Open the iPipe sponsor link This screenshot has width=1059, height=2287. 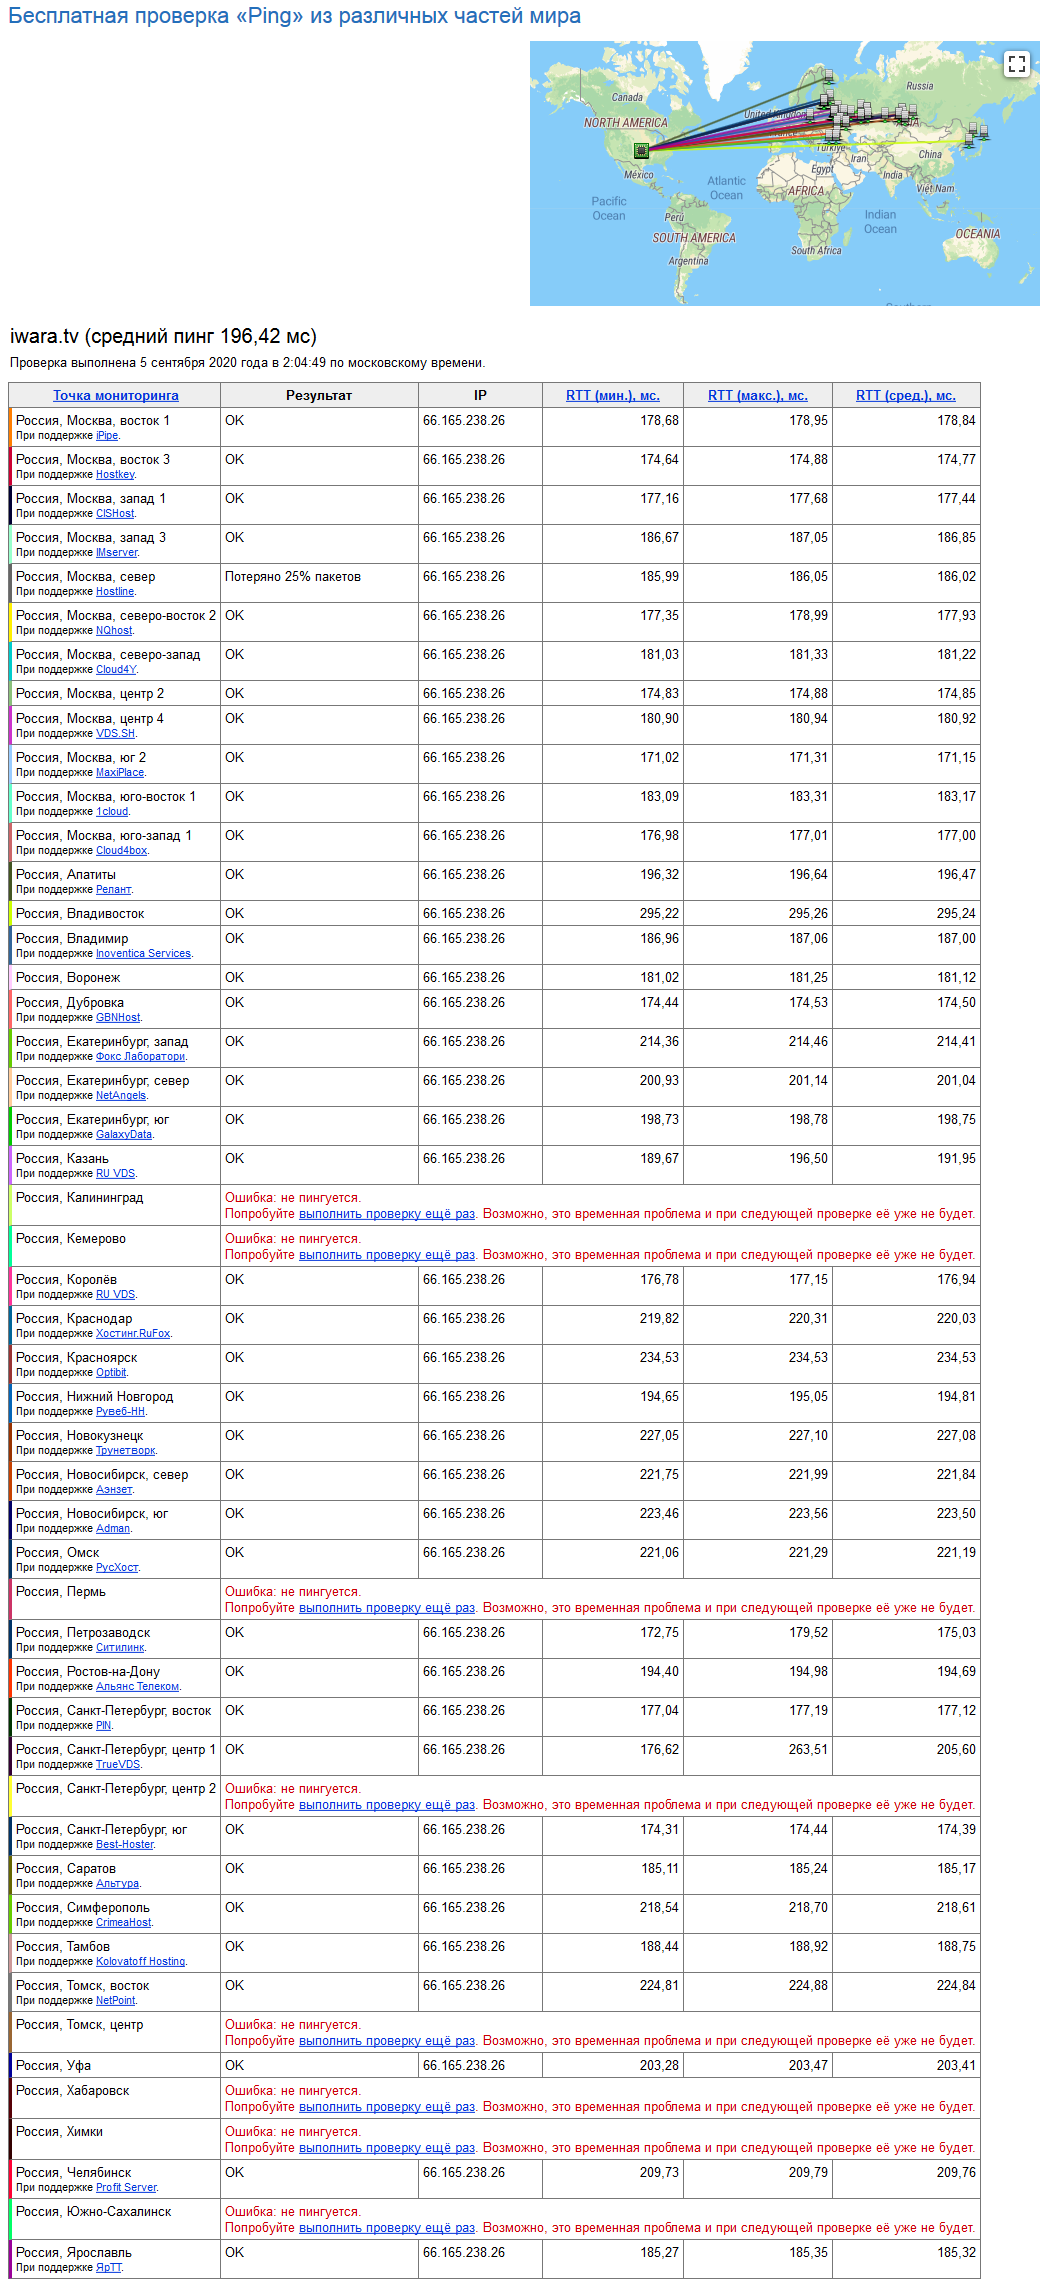point(107,436)
